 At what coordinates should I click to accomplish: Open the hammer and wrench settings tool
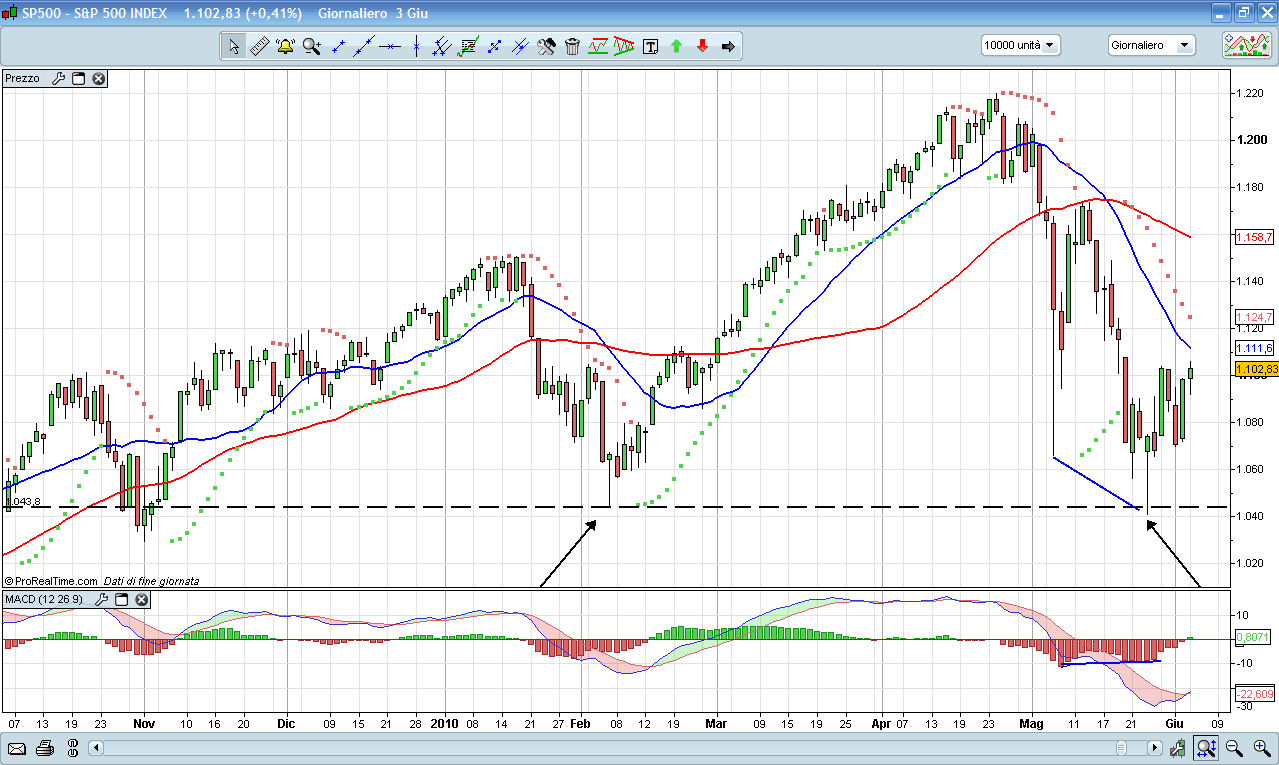[x=546, y=46]
